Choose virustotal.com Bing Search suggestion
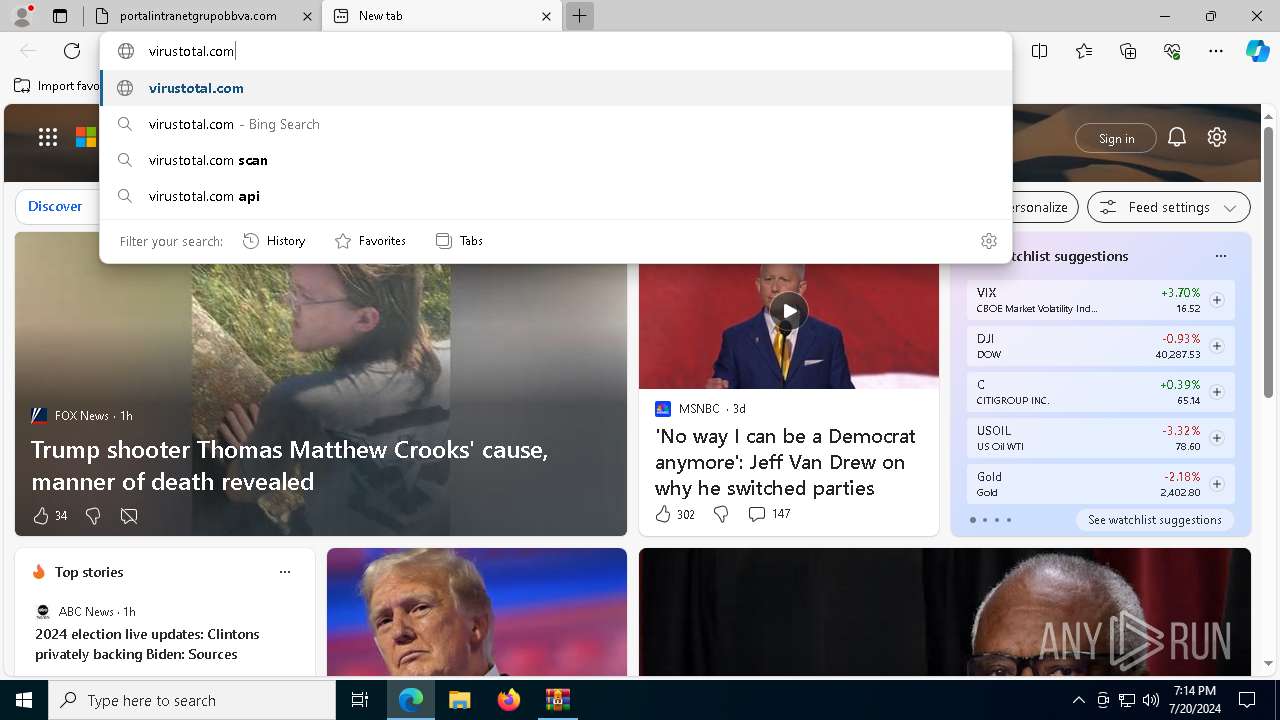 [556, 124]
